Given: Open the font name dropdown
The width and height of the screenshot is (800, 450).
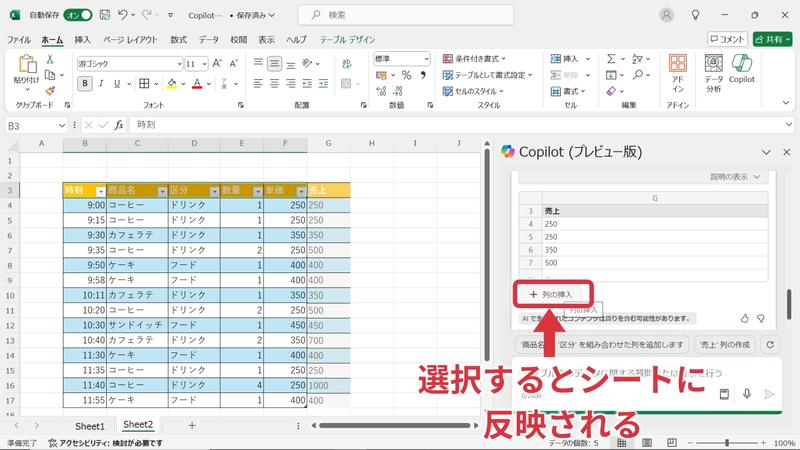Looking at the screenshot, I should pos(179,64).
